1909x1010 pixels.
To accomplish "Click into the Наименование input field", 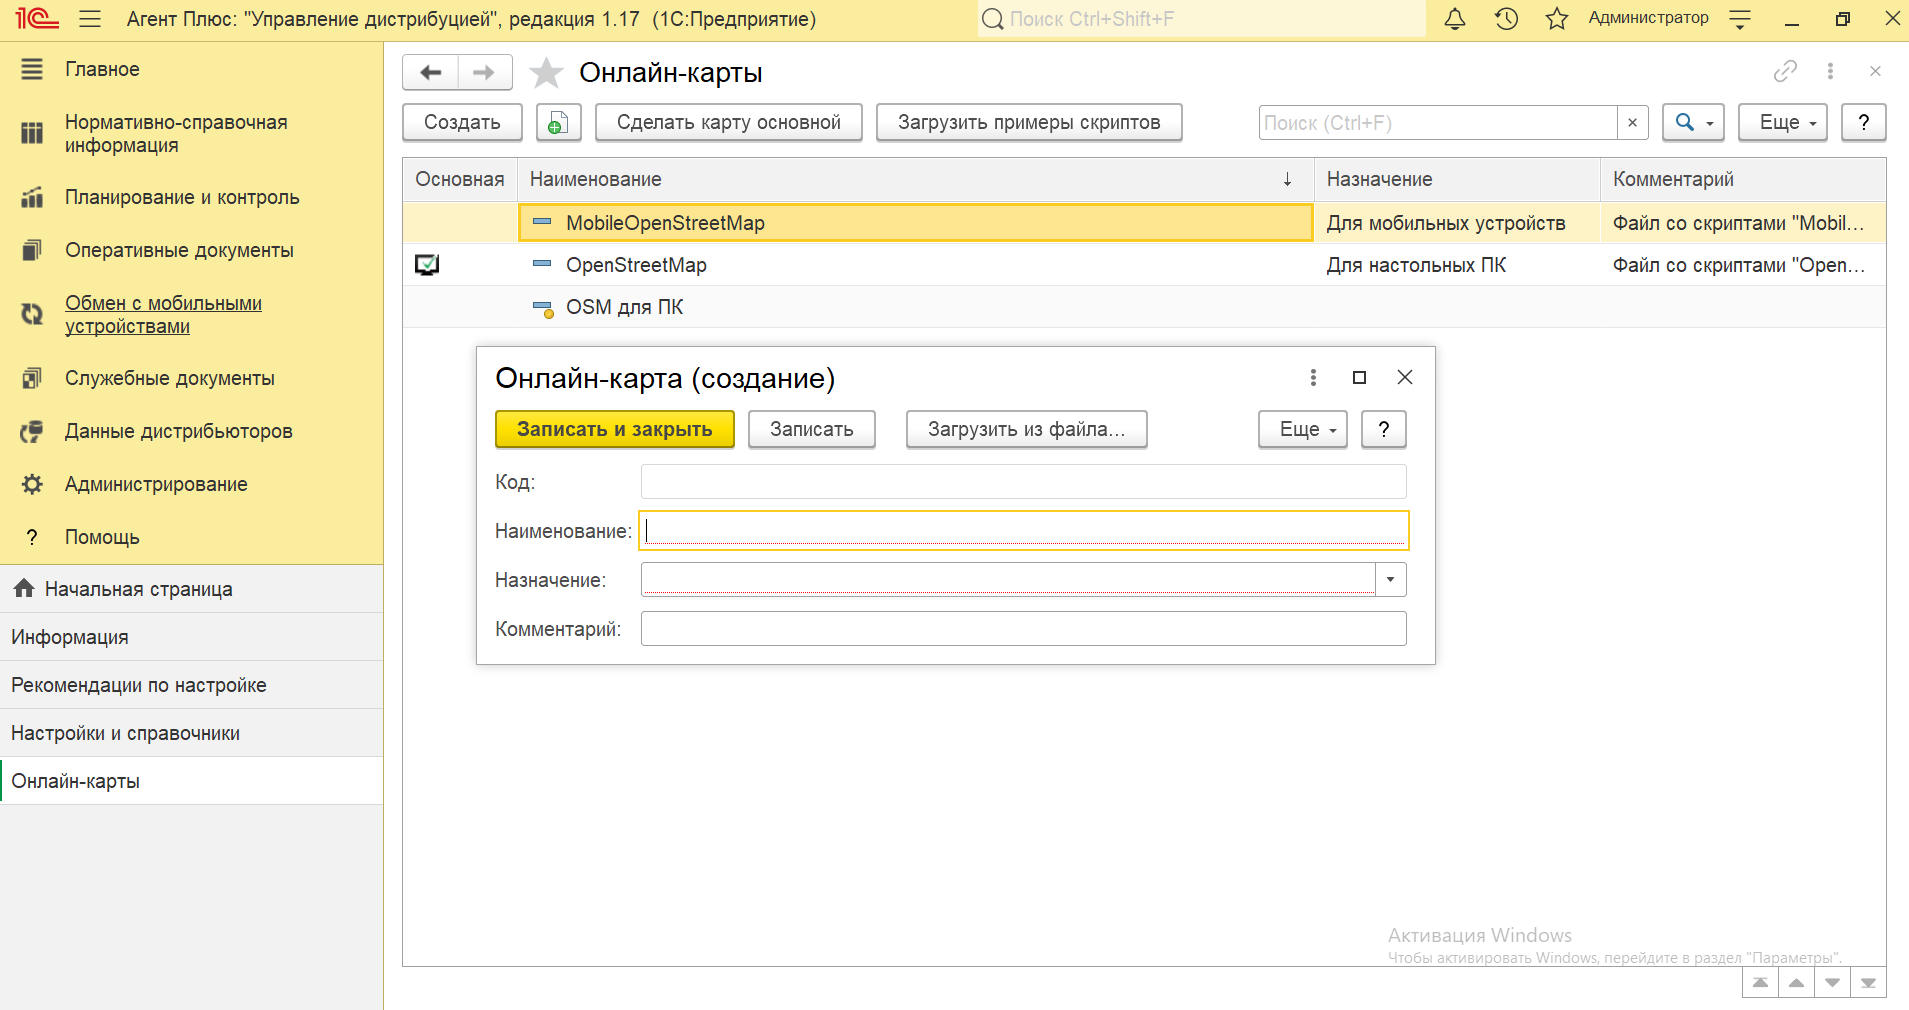I will (1024, 531).
